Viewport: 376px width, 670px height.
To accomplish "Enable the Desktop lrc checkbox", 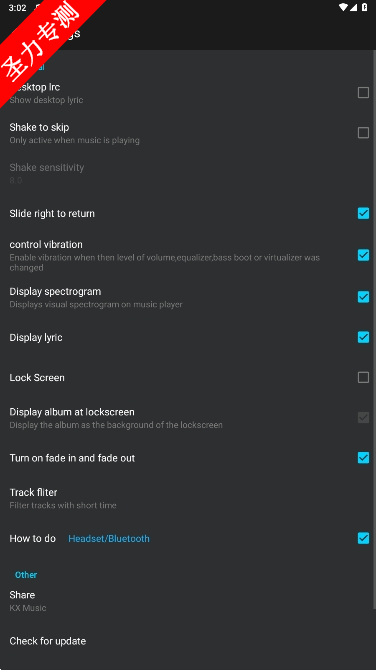I will (x=363, y=92).
